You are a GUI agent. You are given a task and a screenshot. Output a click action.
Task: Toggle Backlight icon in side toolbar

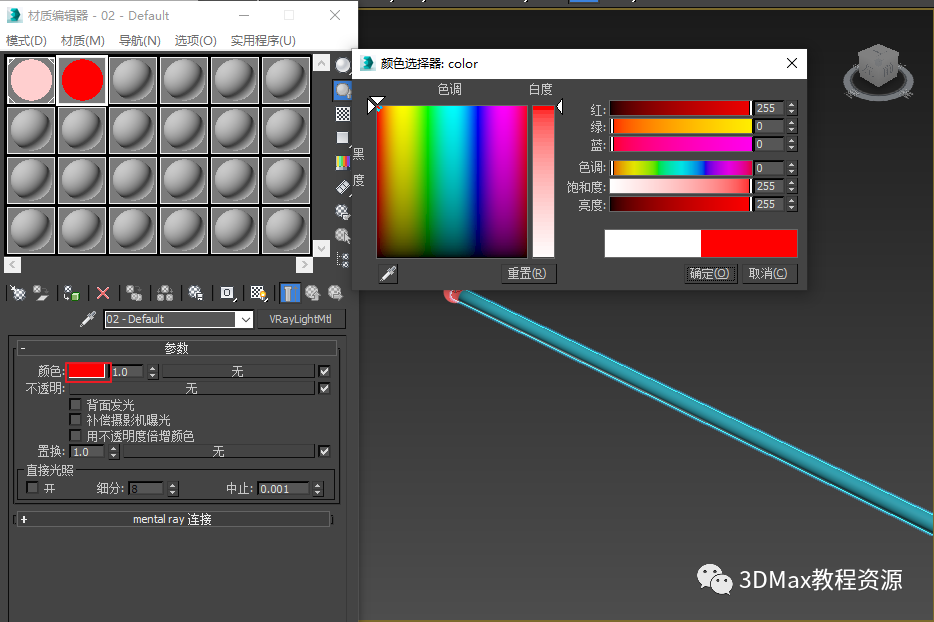tap(343, 90)
